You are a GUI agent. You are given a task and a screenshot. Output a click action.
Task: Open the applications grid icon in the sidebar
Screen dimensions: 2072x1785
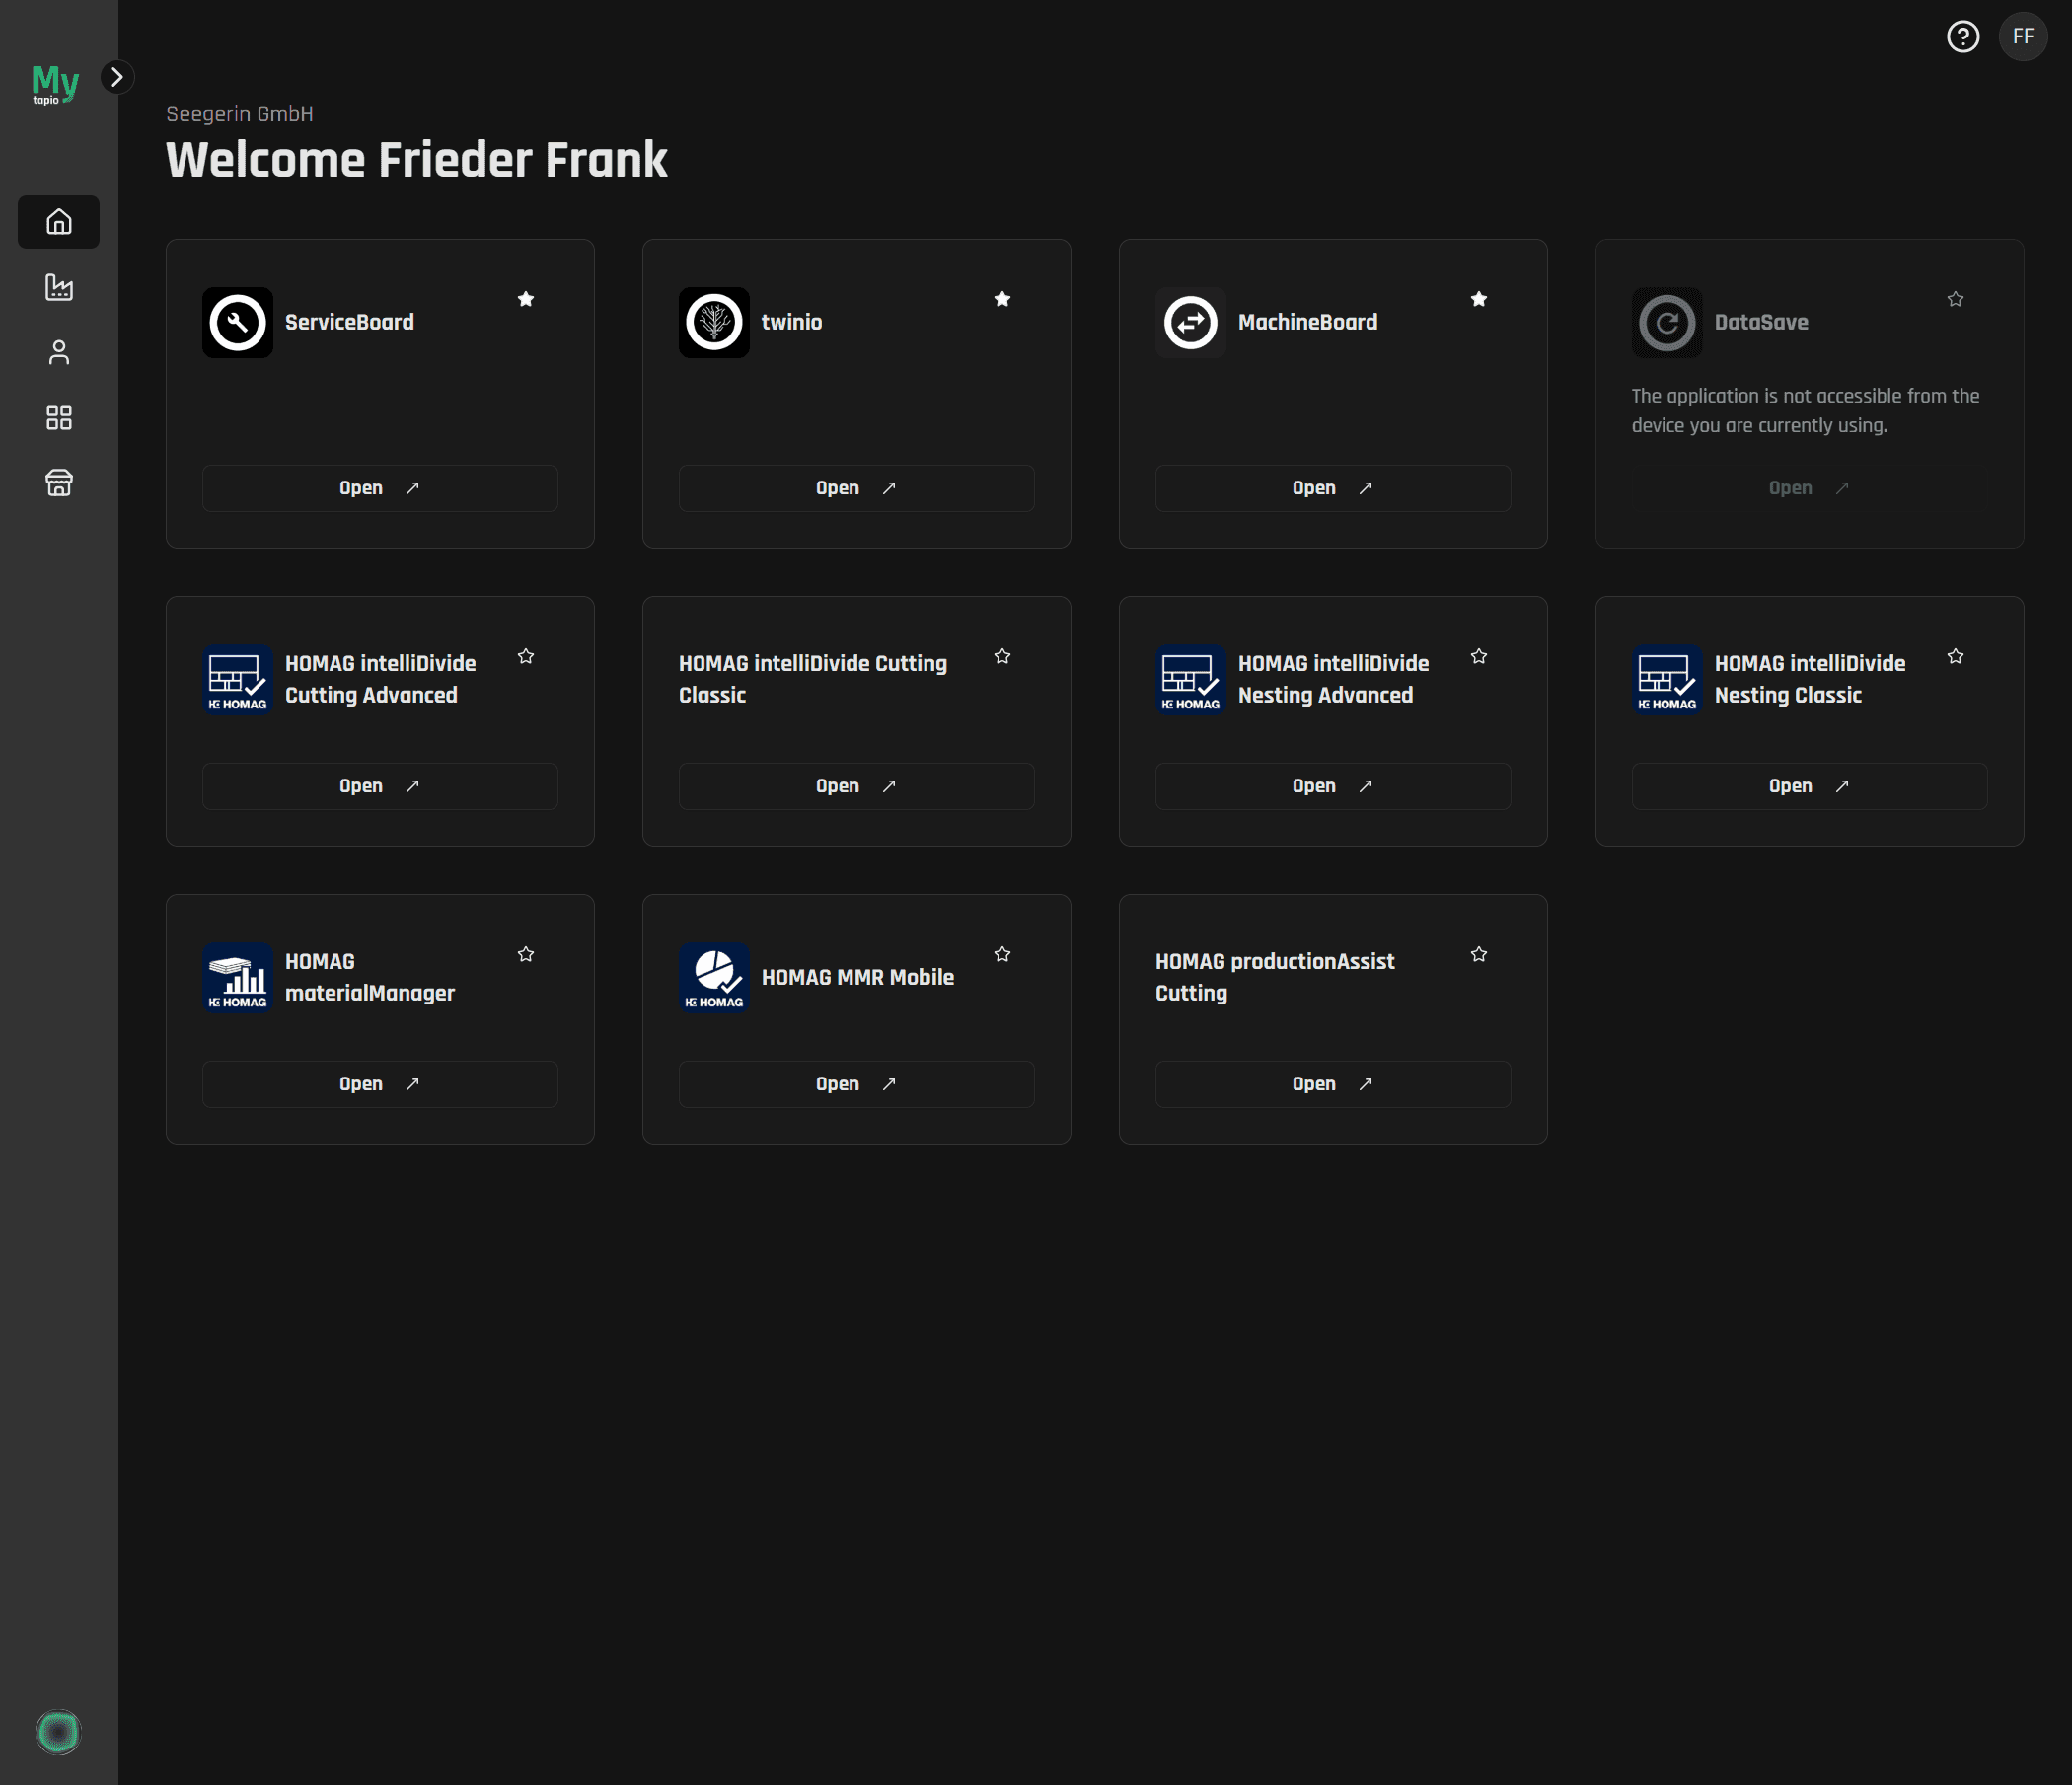click(x=58, y=418)
